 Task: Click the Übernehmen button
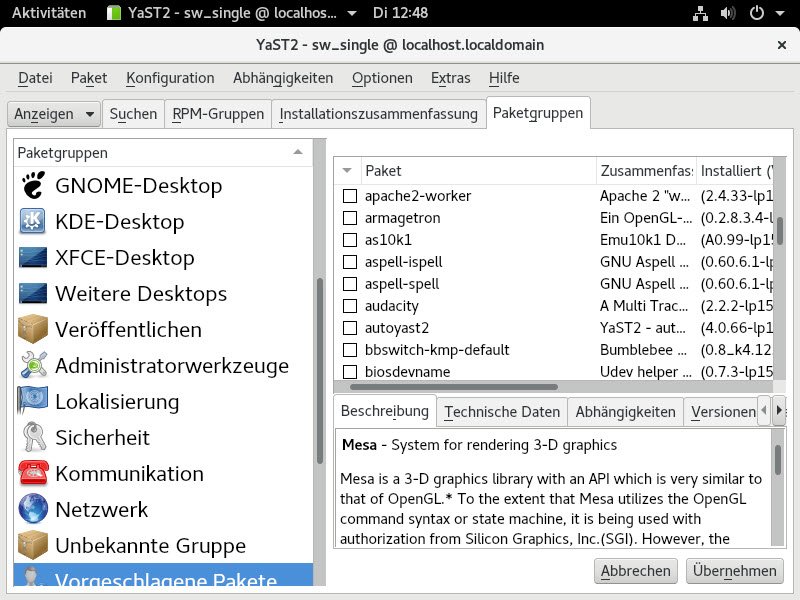click(734, 571)
